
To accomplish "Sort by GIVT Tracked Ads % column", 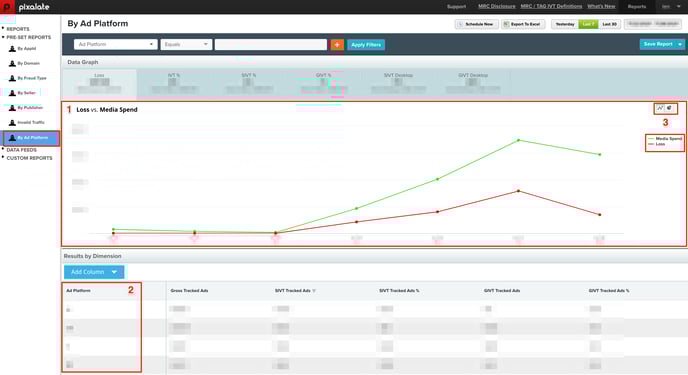I will click(609, 291).
